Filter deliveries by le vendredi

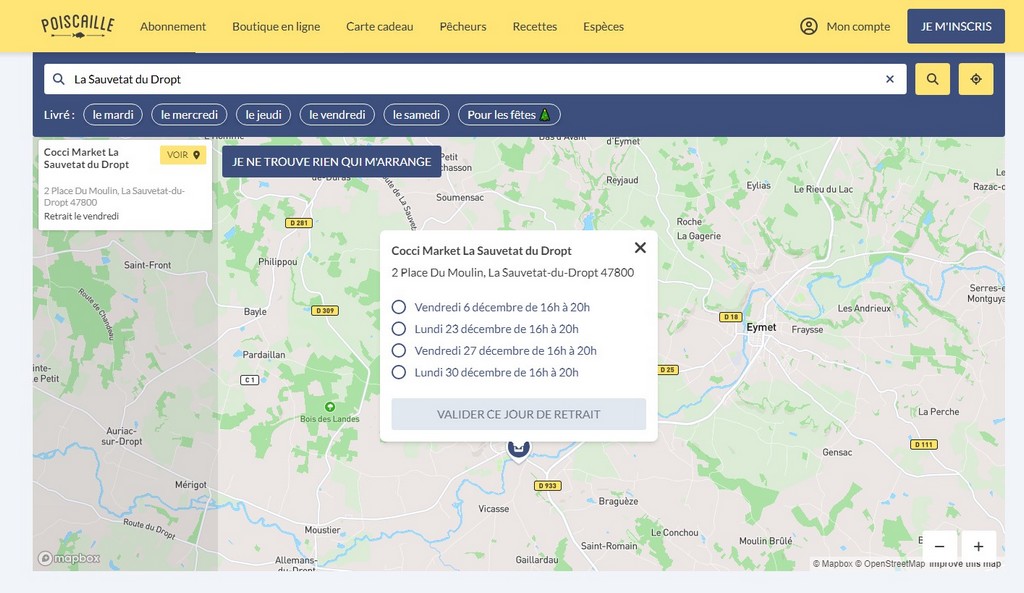[337, 115]
